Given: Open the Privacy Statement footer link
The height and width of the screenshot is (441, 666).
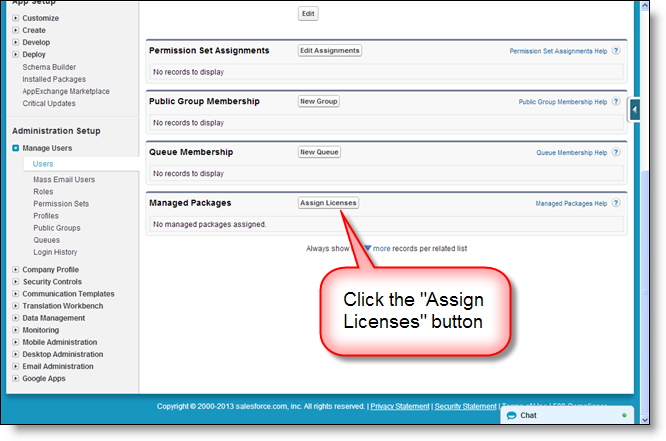Looking at the screenshot, I should tap(400, 406).
